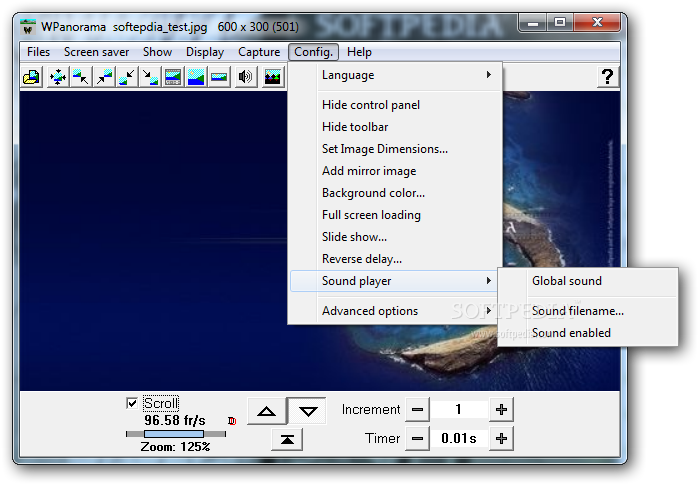
Task: Open Reverse delay... setting
Action: pyautogui.click(x=395, y=259)
